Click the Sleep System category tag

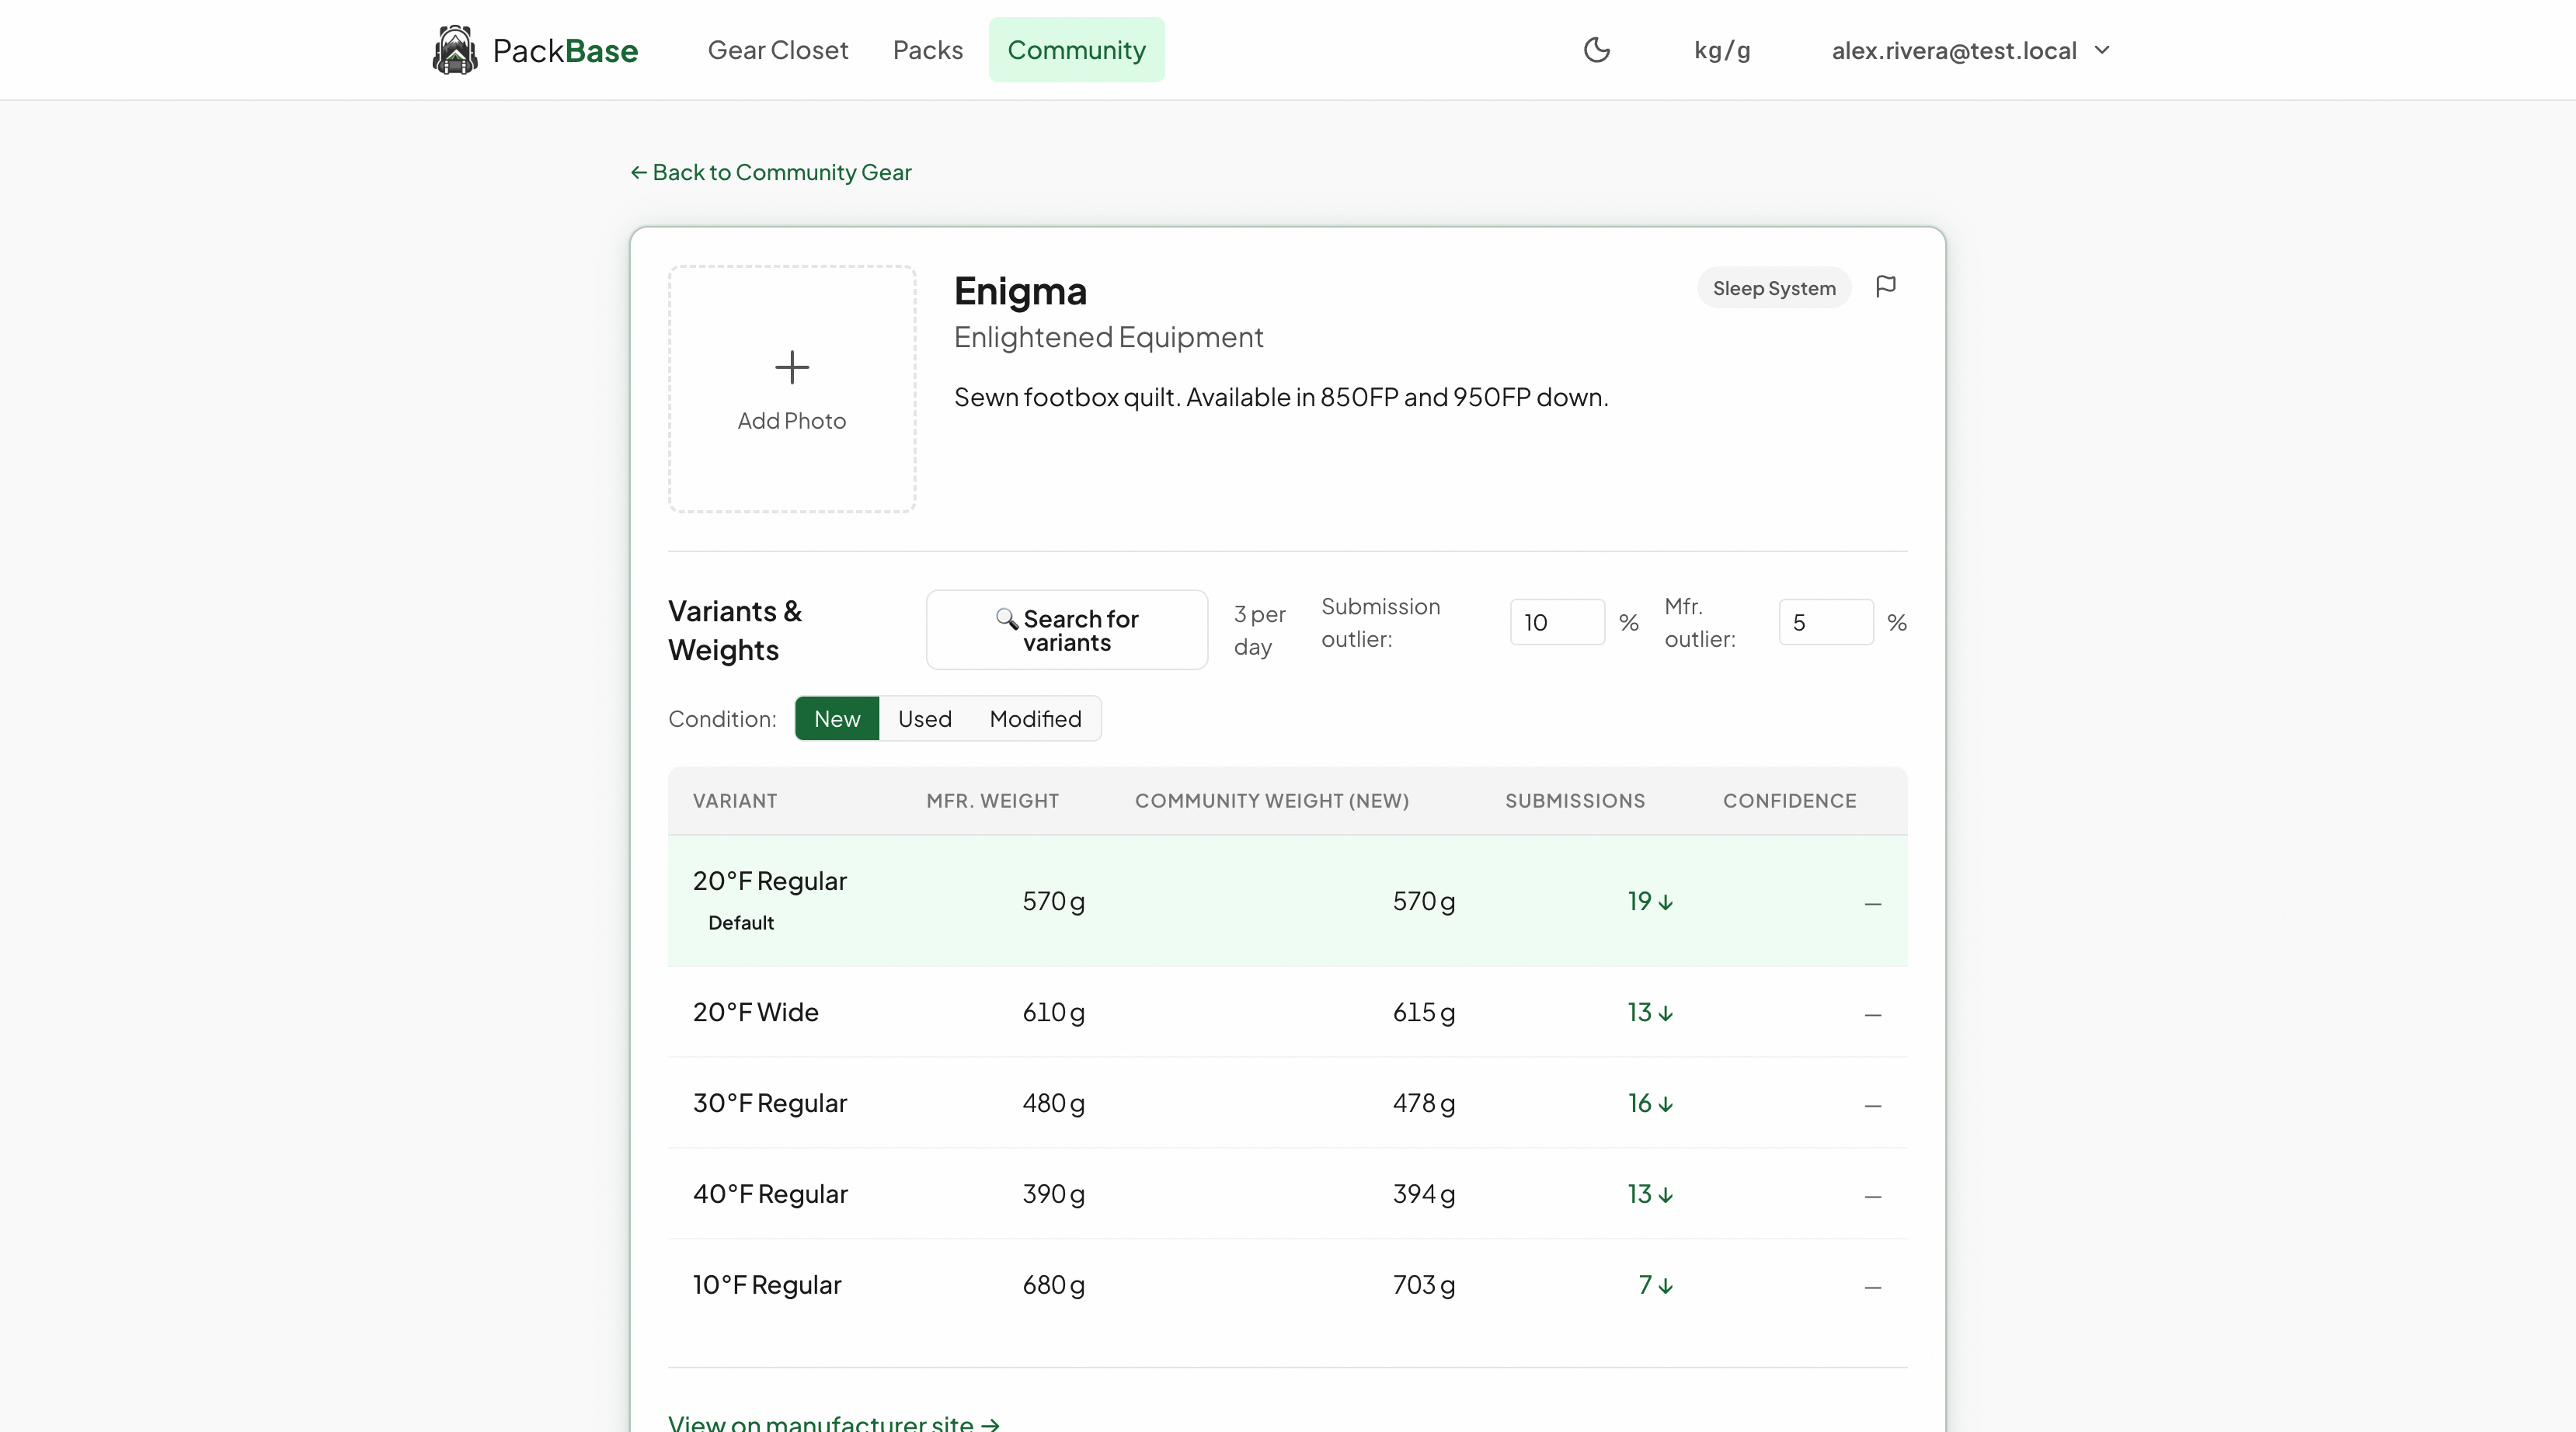coord(1774,288)
